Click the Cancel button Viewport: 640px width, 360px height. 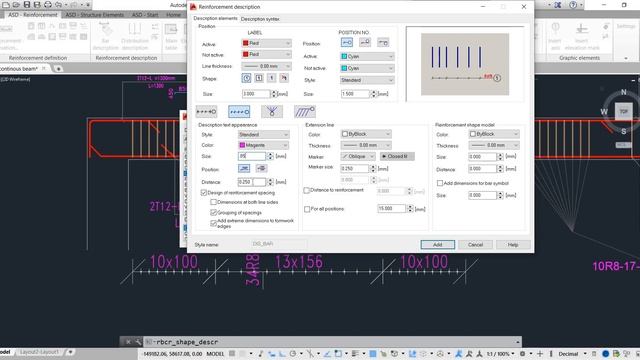[475, 244]
